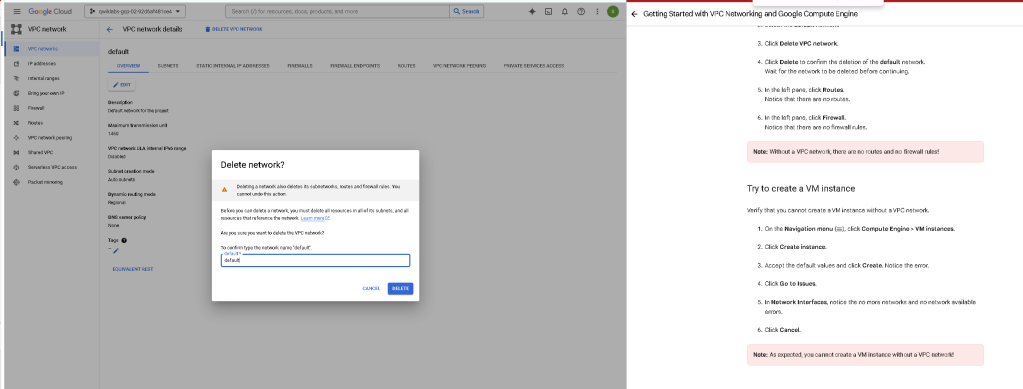The width and height of the screenshot is (1023, 389).
Task: Click the lab instructions back arrow
Action: (634, 14)
